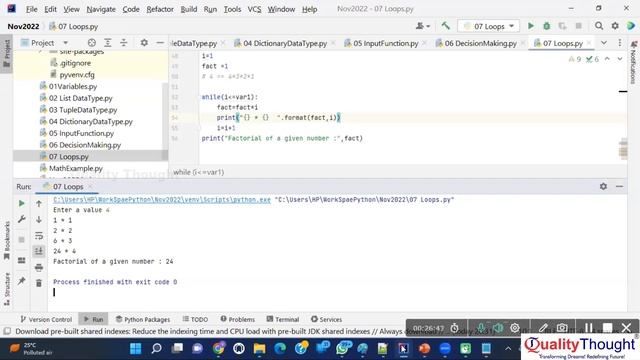Open the Navigate menu
This screenshot has width=640, height=360.
coord(101,9)
